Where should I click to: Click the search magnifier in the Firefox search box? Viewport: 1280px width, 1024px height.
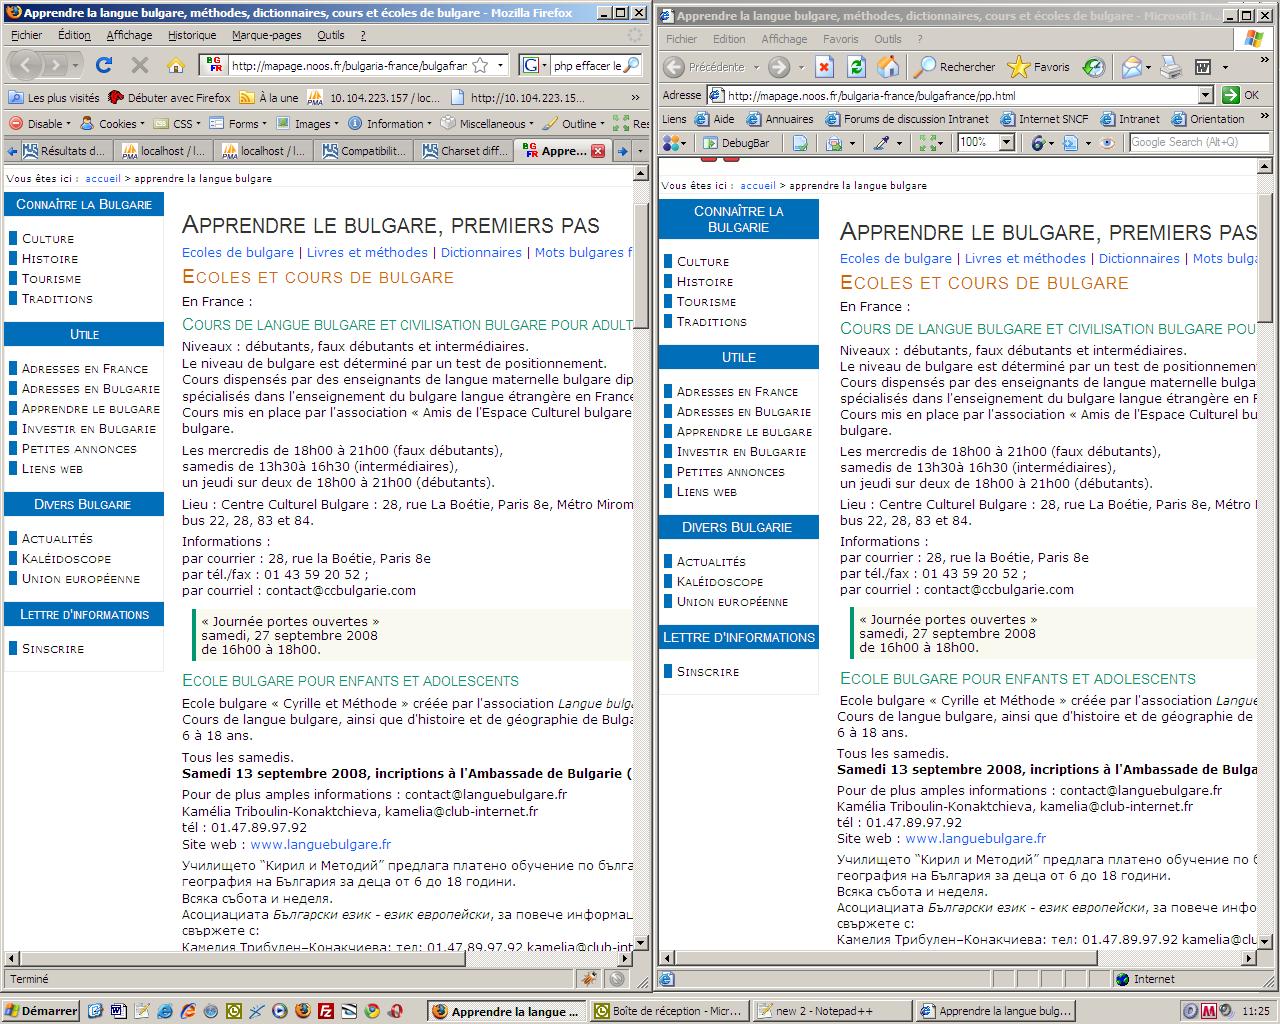(632, 66)
